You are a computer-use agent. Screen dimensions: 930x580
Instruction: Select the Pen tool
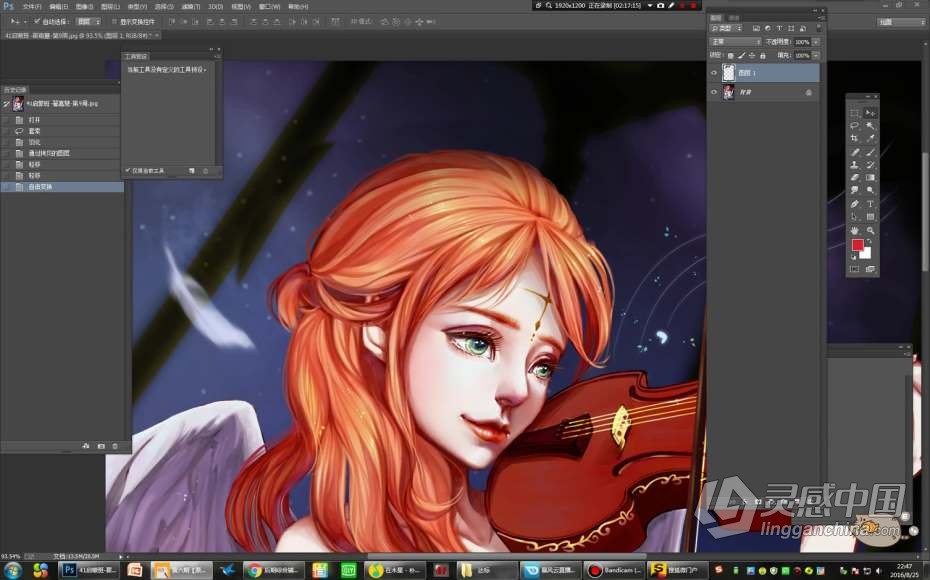click(854, 203)
